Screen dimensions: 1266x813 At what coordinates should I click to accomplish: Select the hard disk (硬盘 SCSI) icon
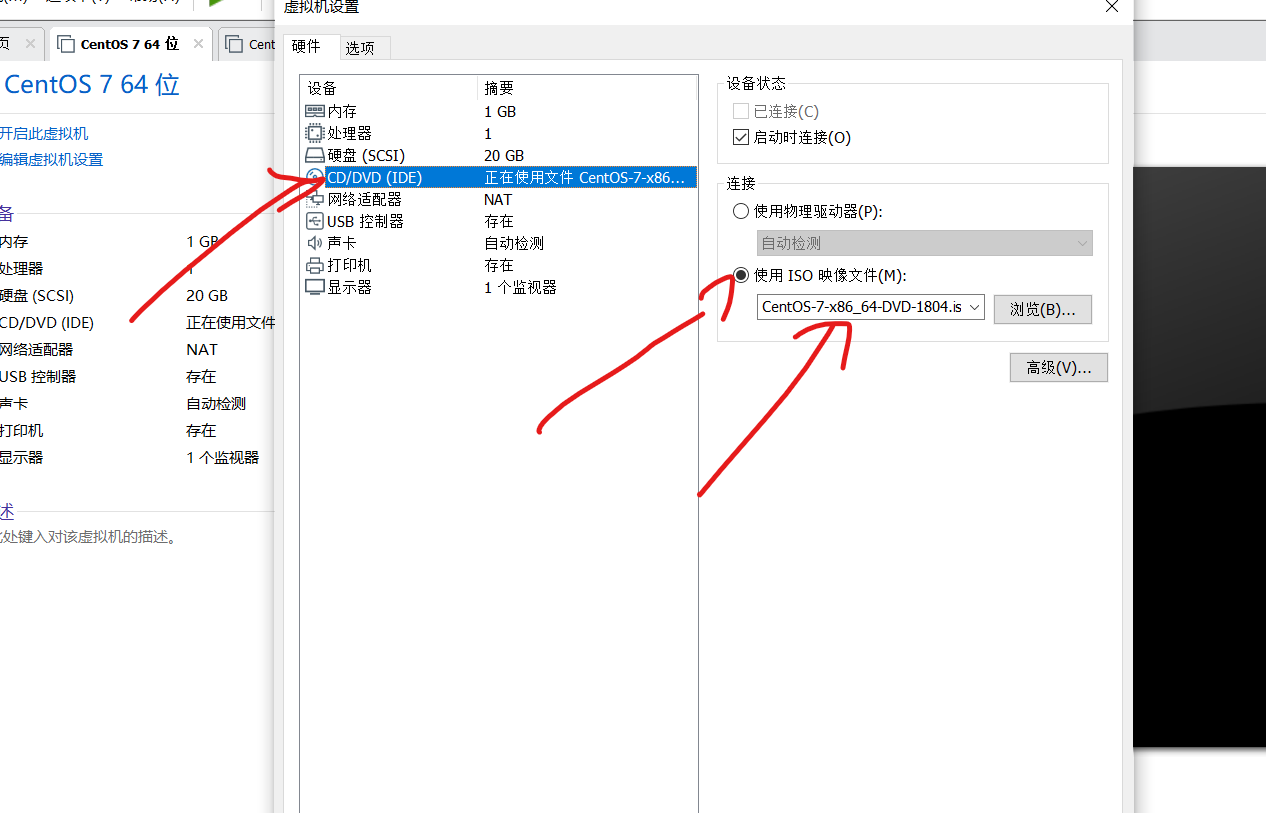tap(315, 155)
